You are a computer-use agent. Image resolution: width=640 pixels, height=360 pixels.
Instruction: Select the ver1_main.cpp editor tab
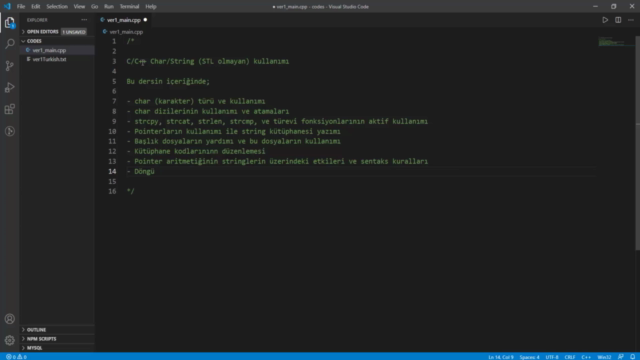point(123,20)
